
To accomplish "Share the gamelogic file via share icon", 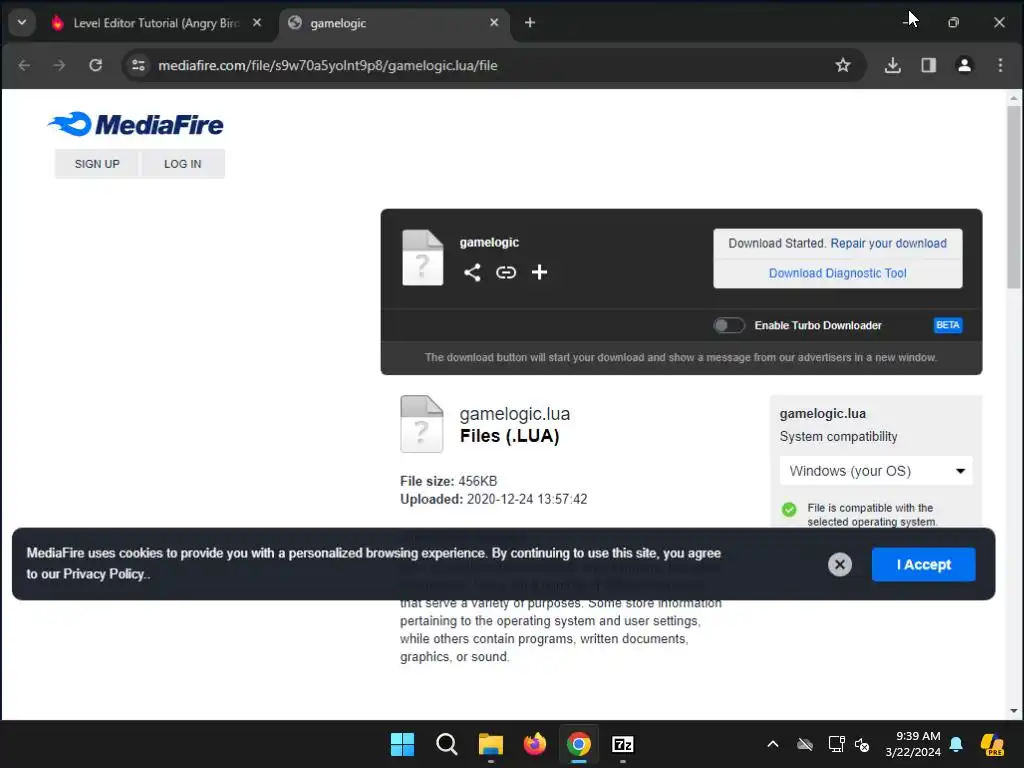I will coord(472,272).
